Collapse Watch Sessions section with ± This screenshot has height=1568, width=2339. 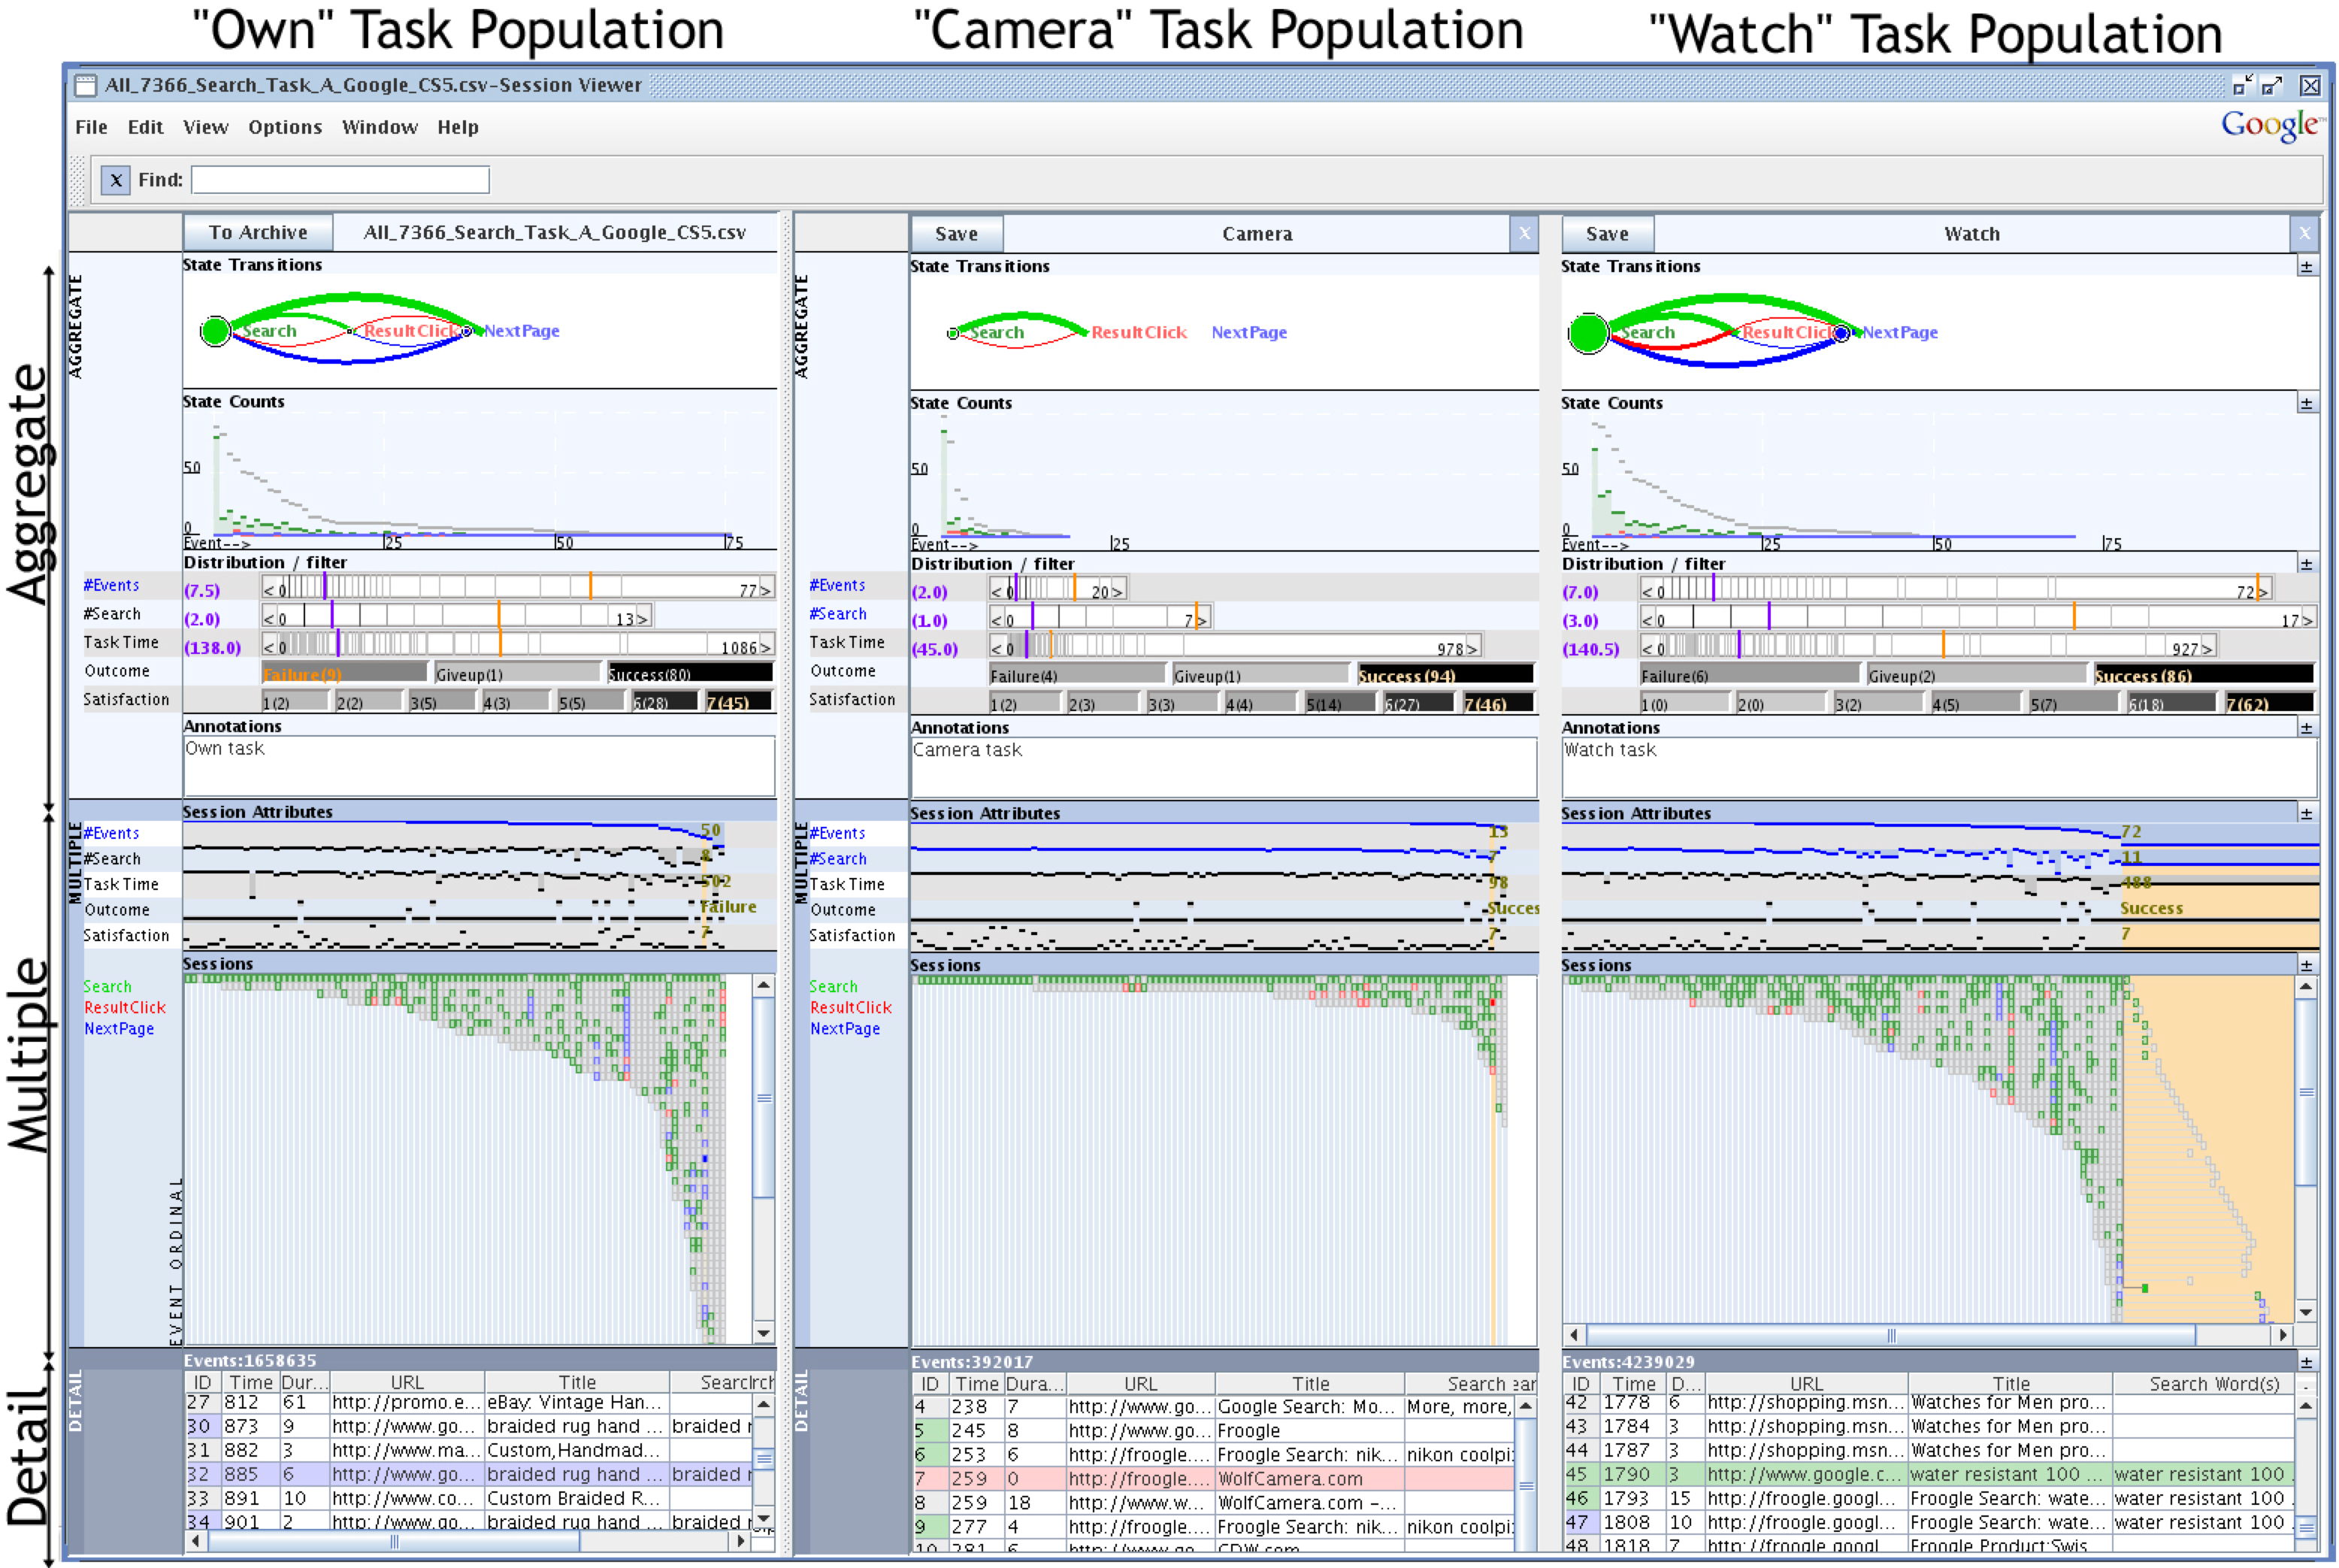(x=2306, y=966)
